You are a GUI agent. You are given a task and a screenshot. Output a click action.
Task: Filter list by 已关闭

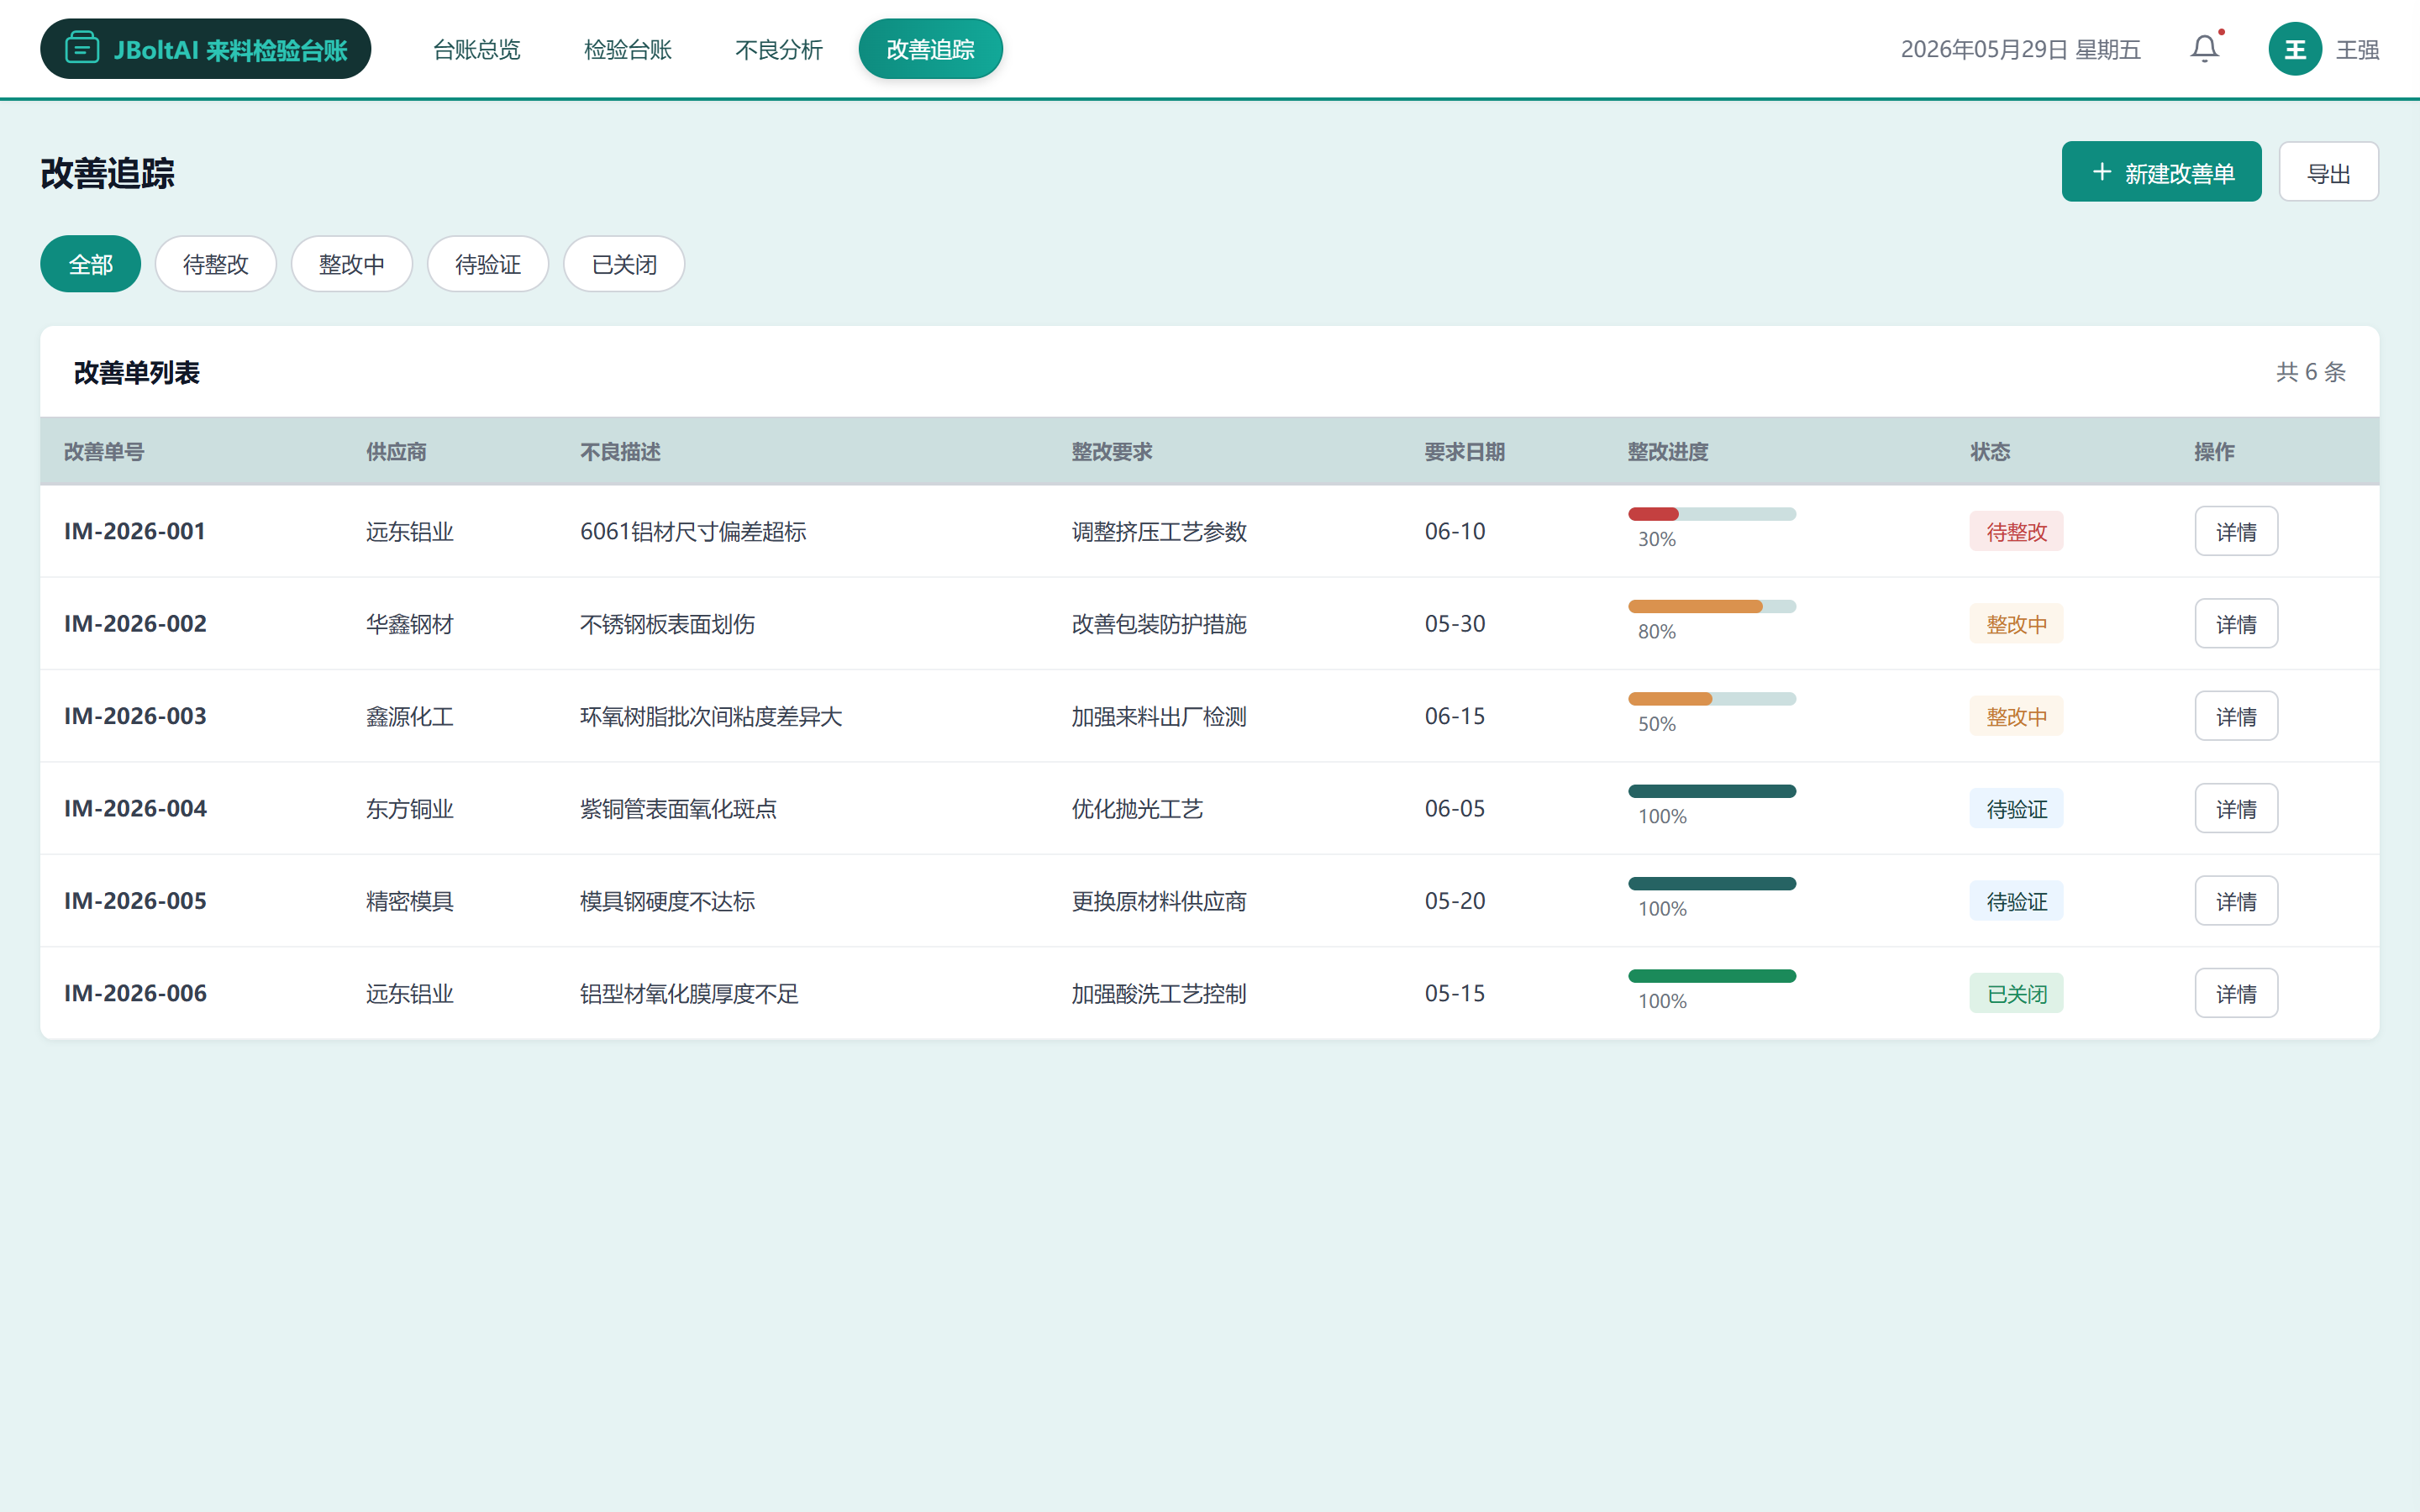[x=624, y=264]
